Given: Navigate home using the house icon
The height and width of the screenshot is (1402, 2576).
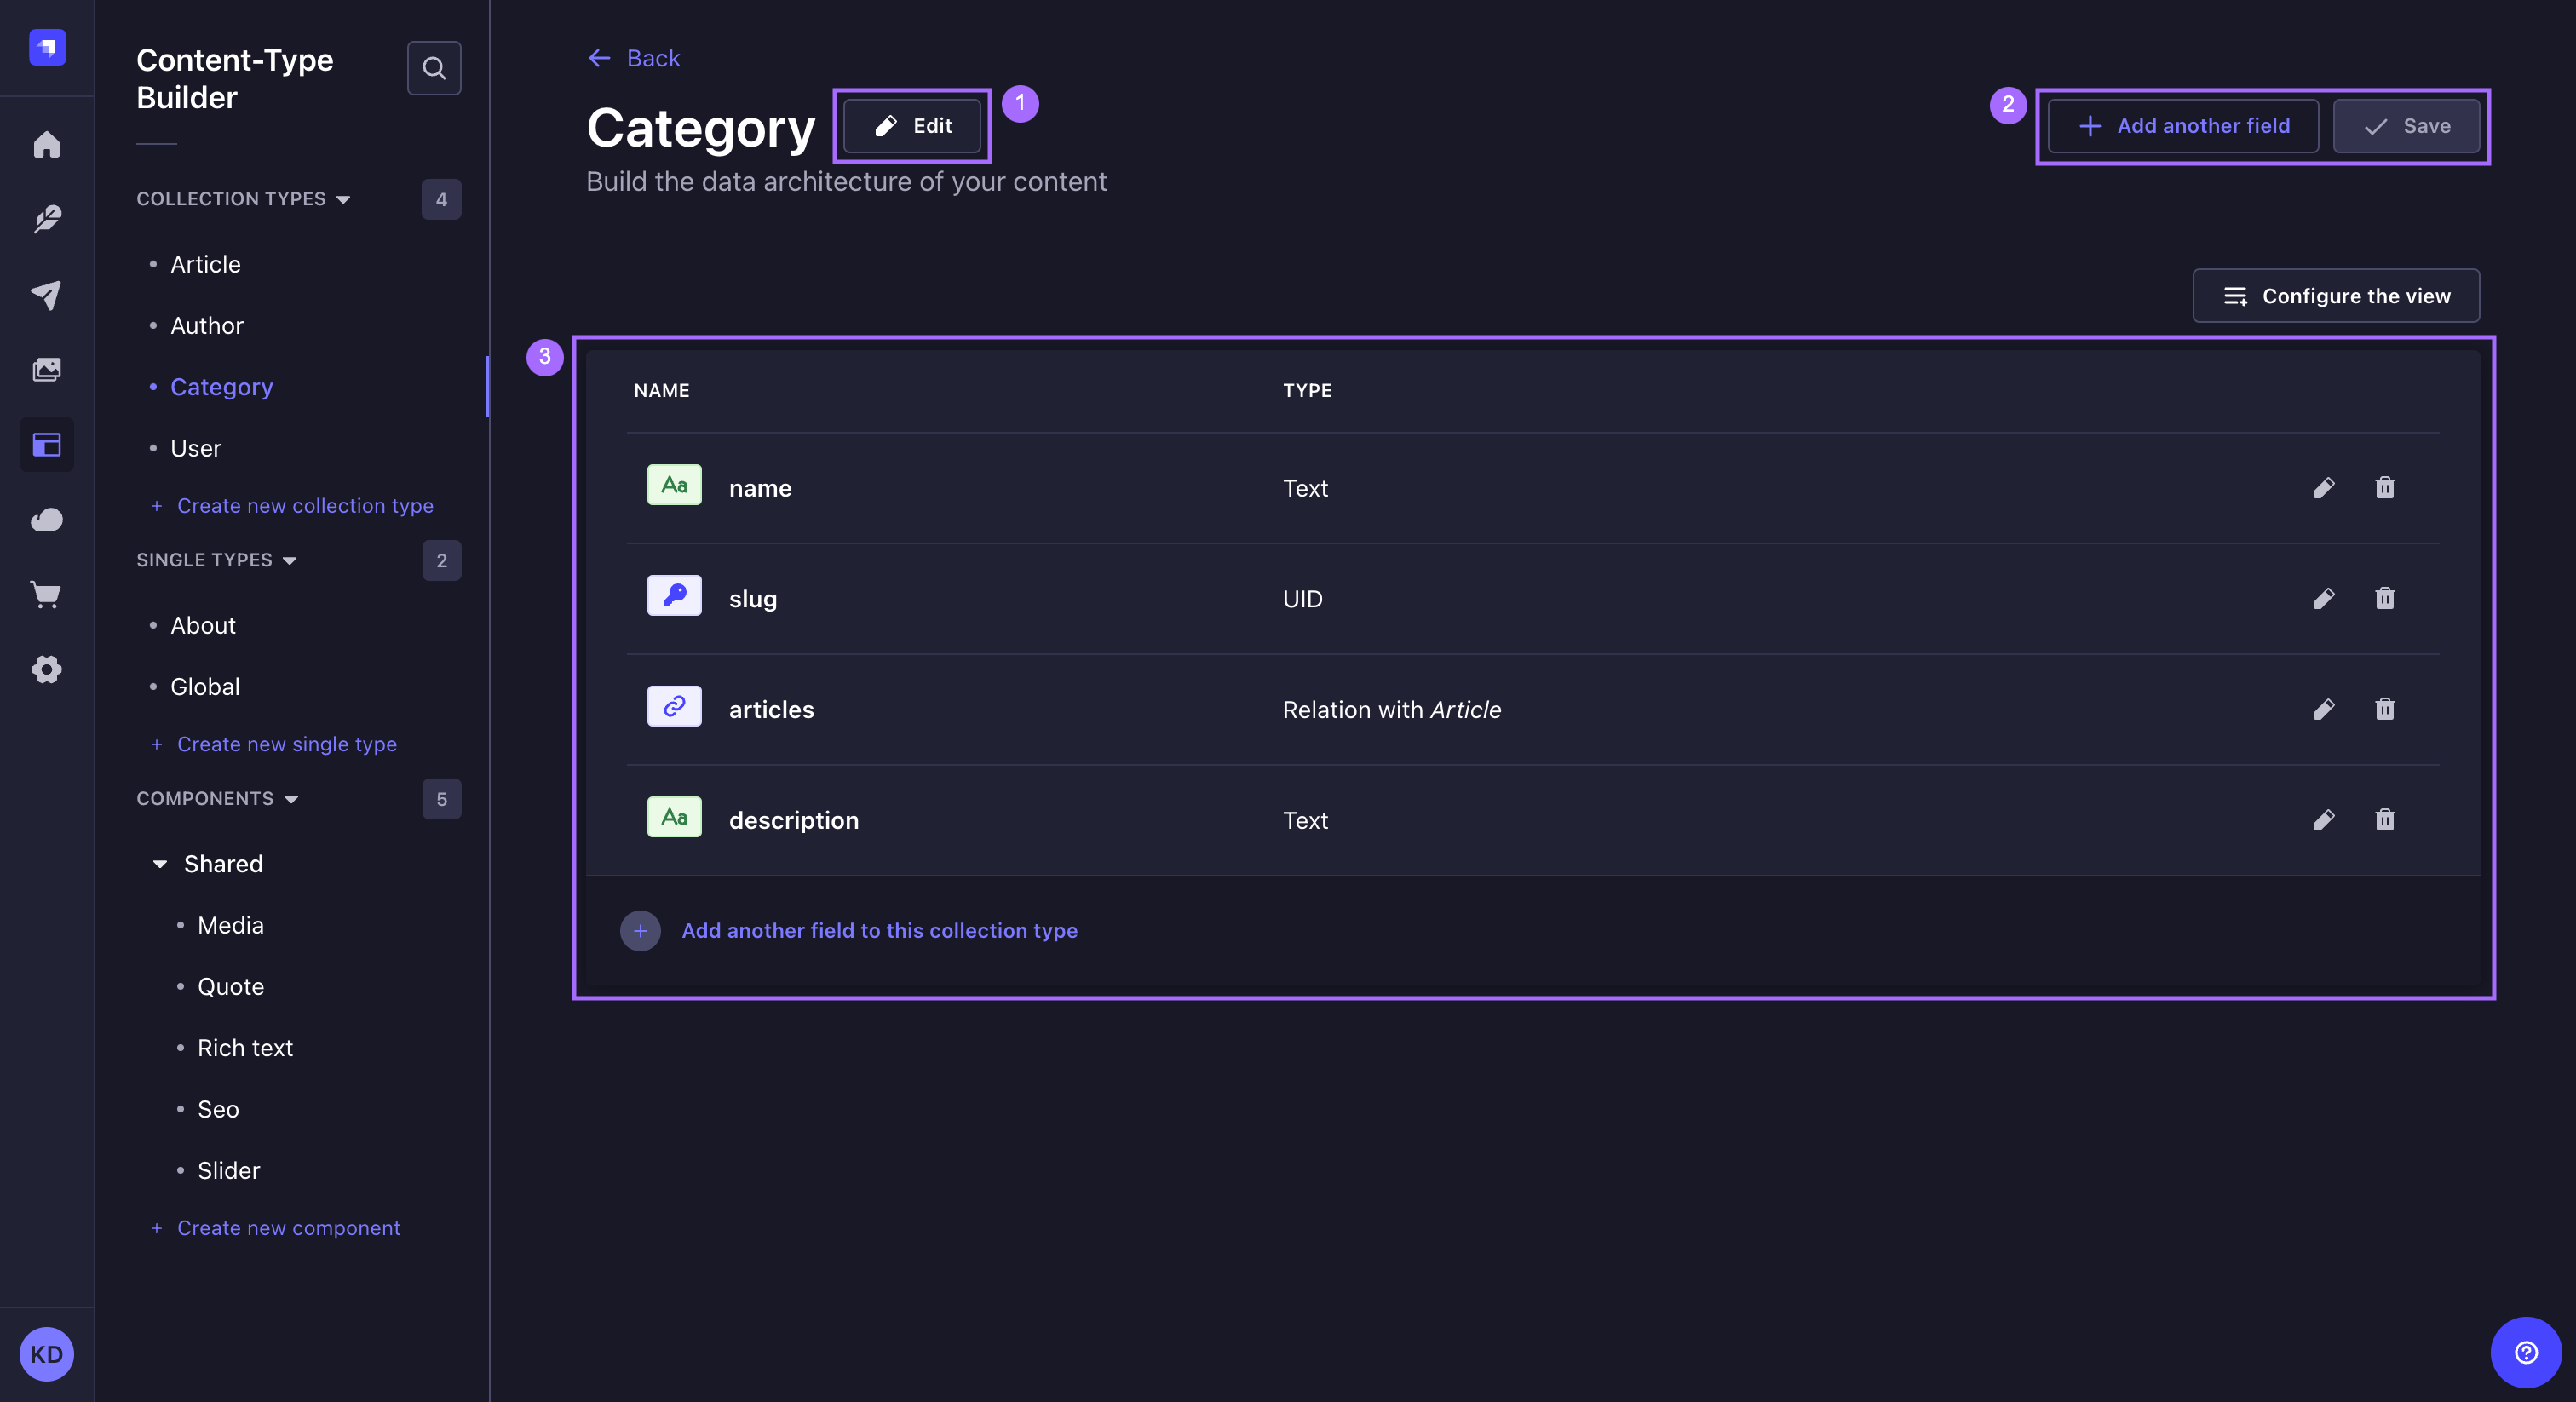Looking at the screenshot, I should (x=47, y=144).
